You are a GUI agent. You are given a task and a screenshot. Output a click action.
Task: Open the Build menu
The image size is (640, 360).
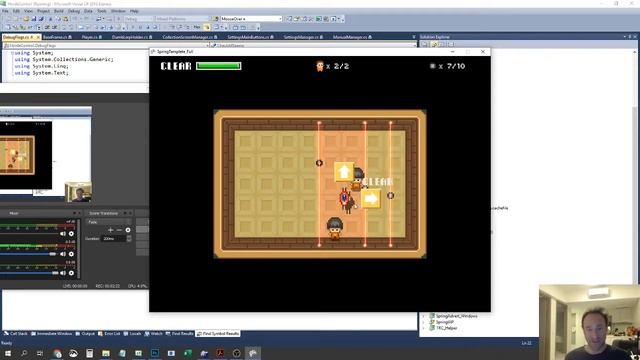pos(58,11)
